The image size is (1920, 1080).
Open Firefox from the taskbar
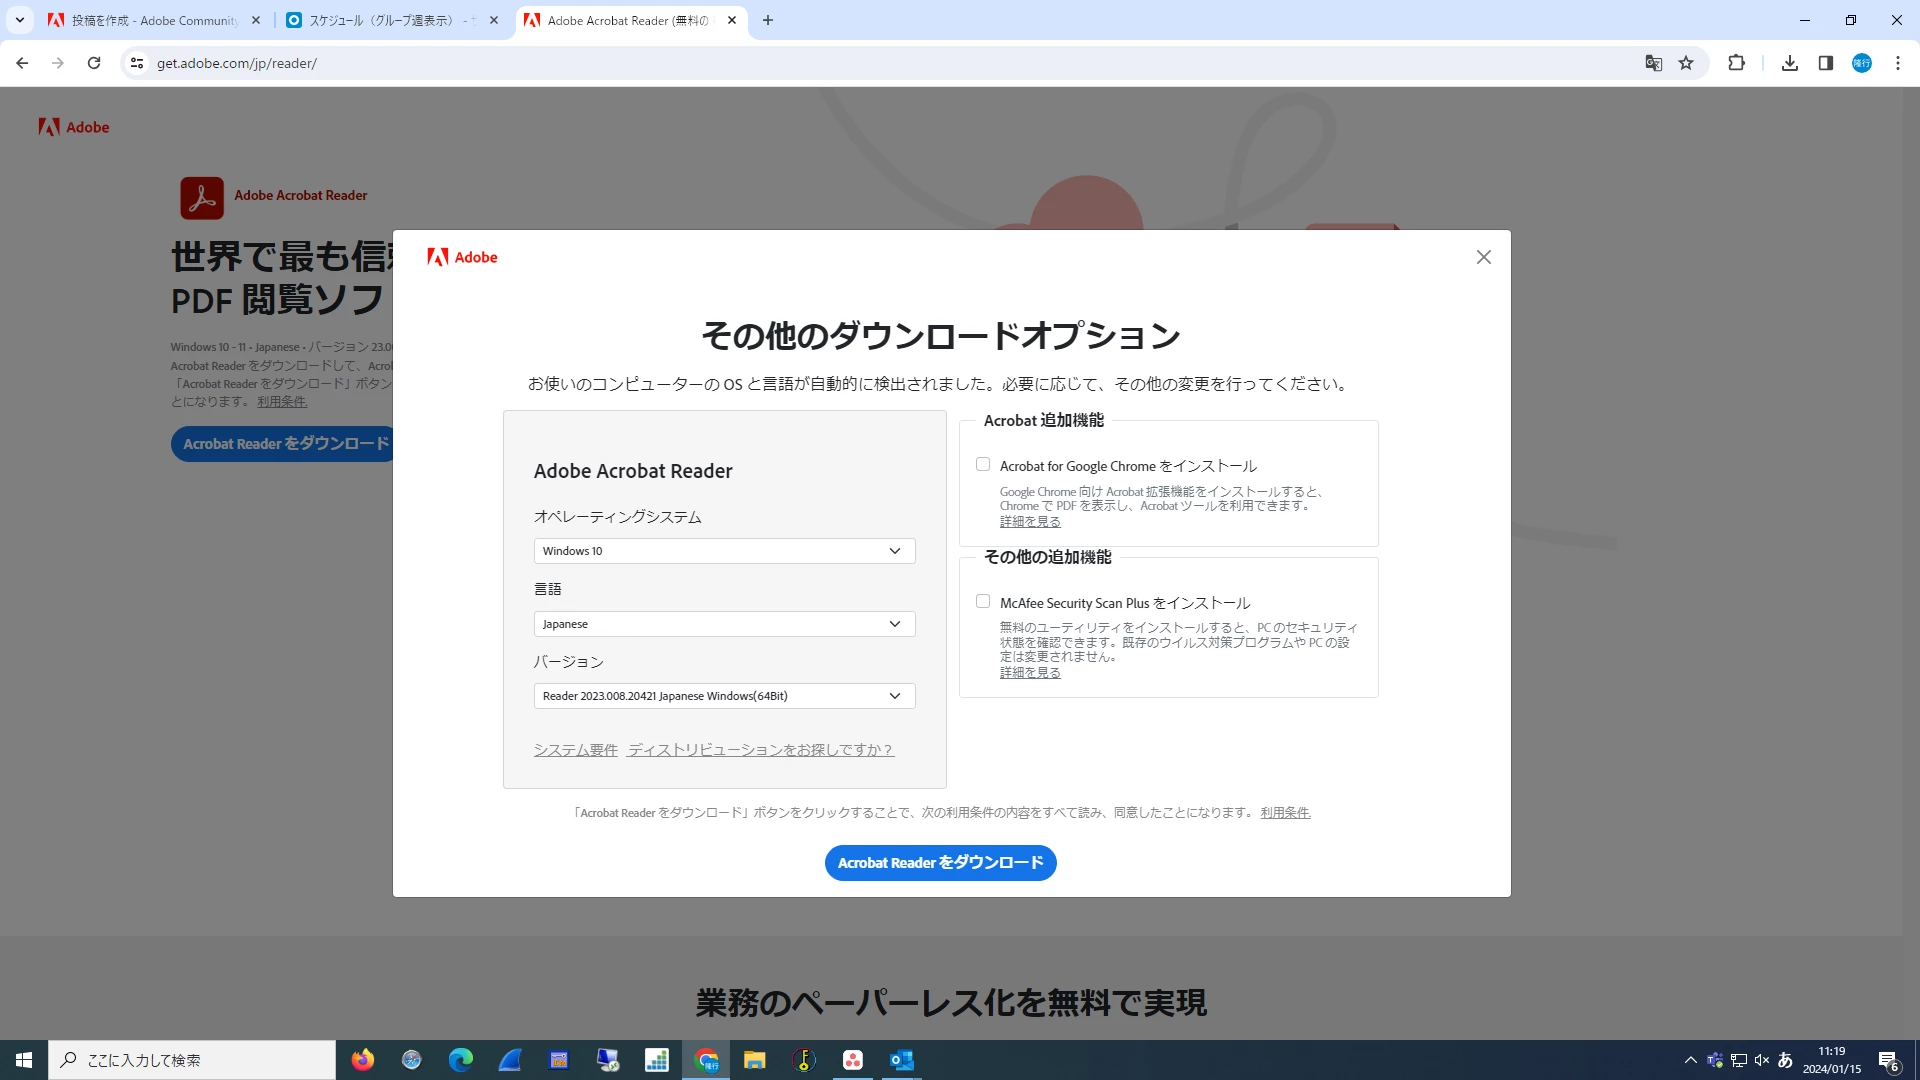point(362,1060)
